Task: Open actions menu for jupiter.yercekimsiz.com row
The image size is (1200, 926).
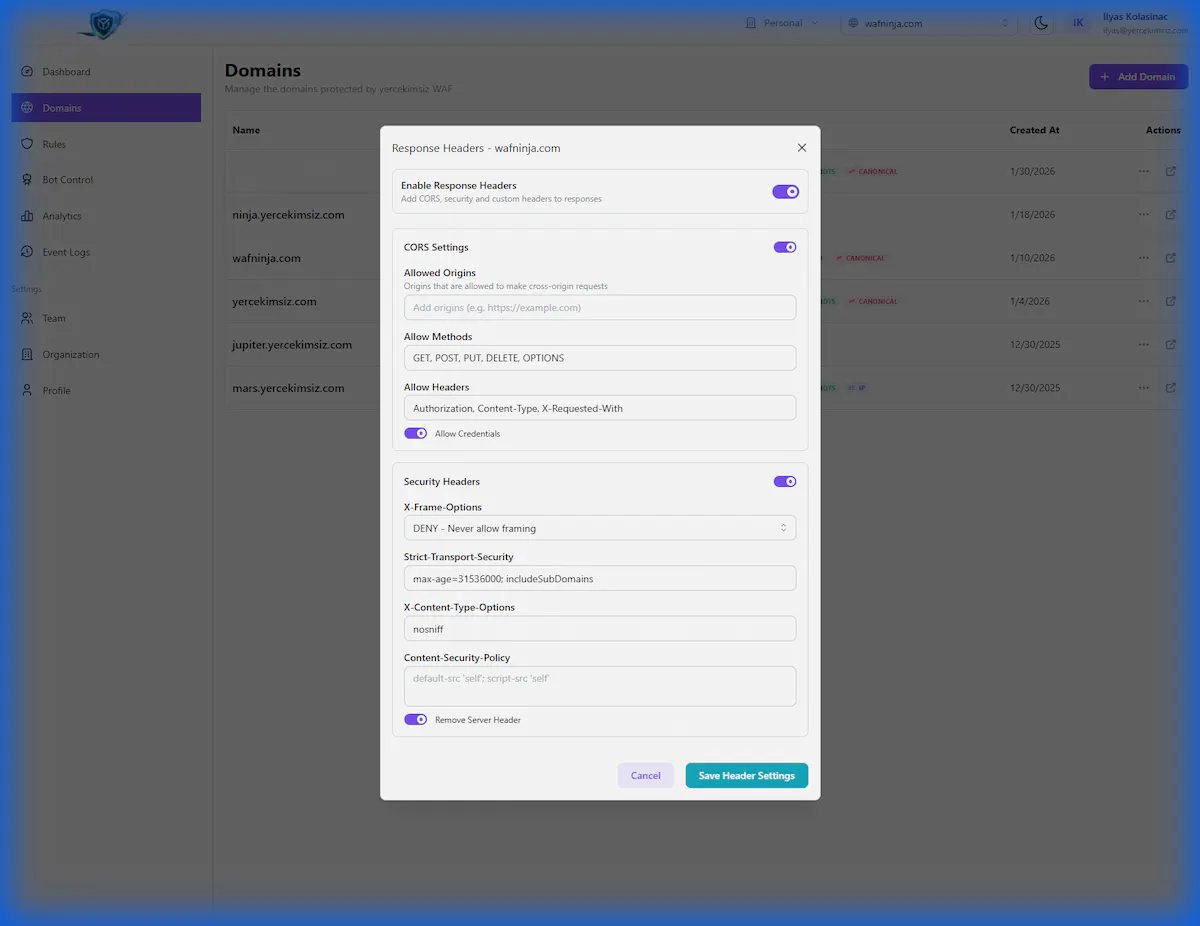Action: click(1144, 344)
